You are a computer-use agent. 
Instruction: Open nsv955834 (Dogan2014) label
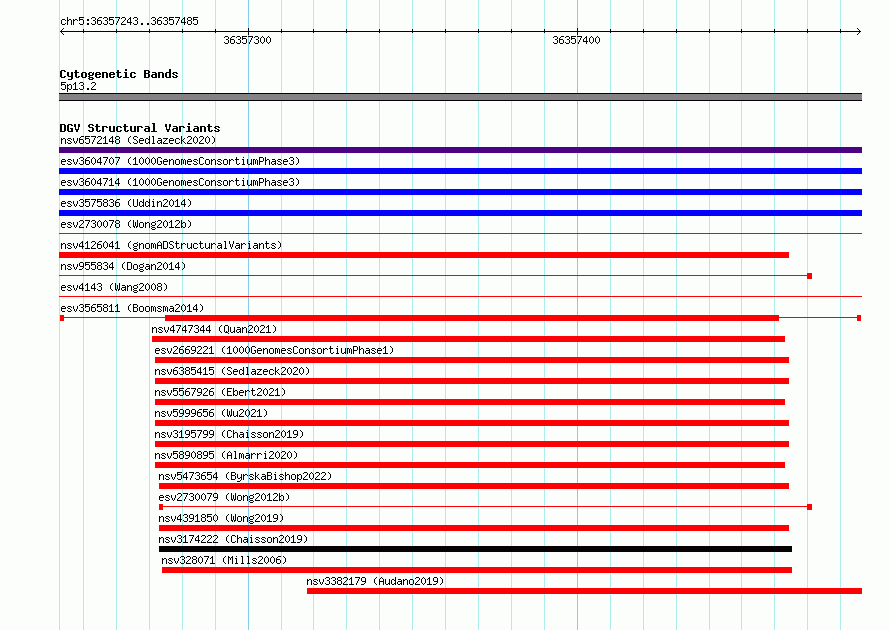[x=123, y=266]
